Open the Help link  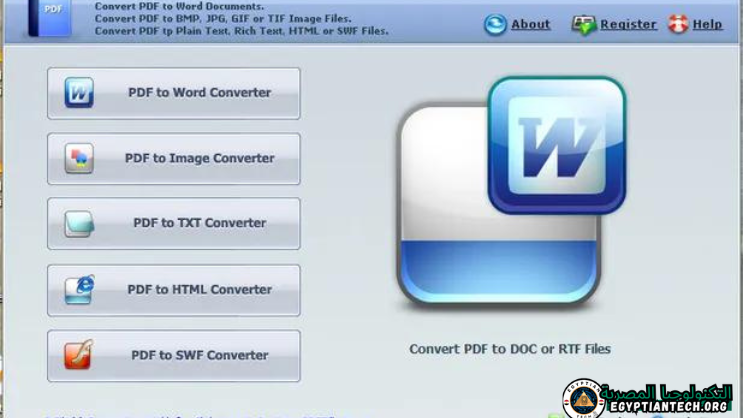click(x=707, y=25)
